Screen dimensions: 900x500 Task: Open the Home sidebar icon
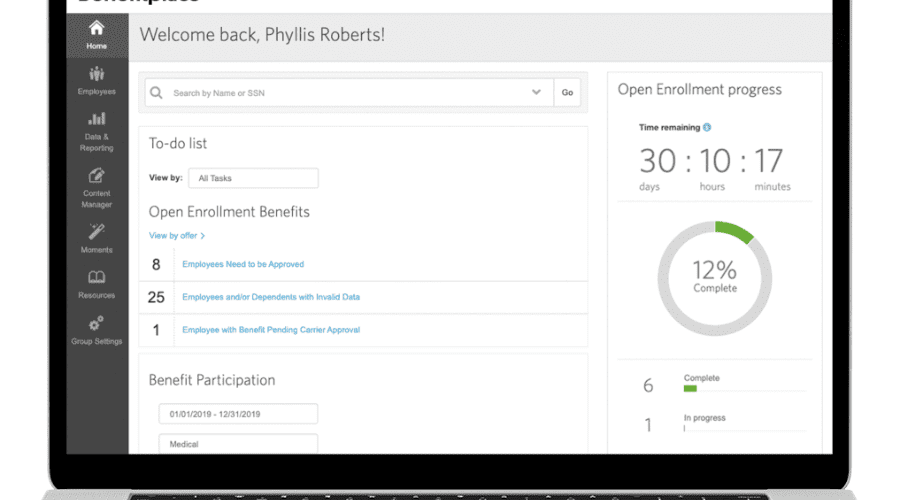pyautogui.click(x=96, y=28)
